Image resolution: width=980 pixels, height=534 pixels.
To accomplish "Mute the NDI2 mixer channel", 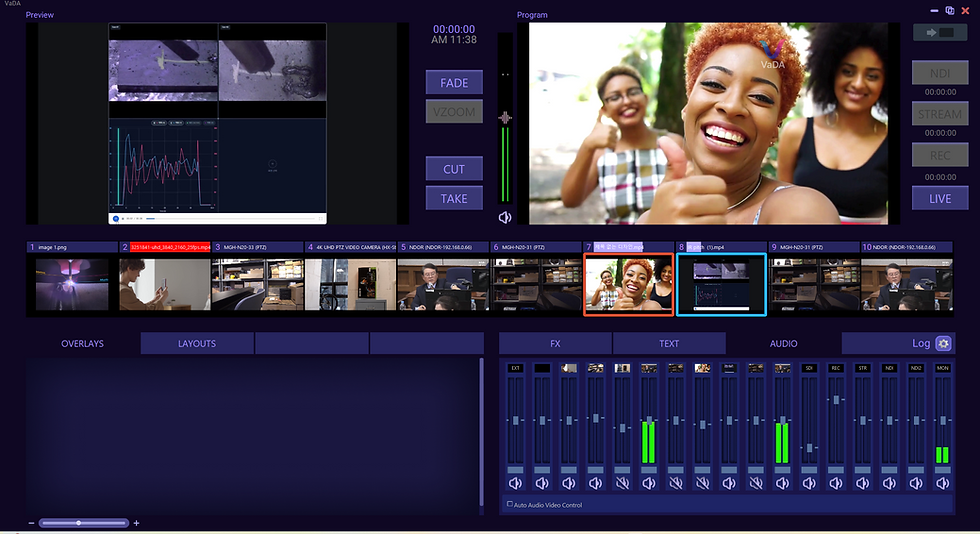I will 916,483.
